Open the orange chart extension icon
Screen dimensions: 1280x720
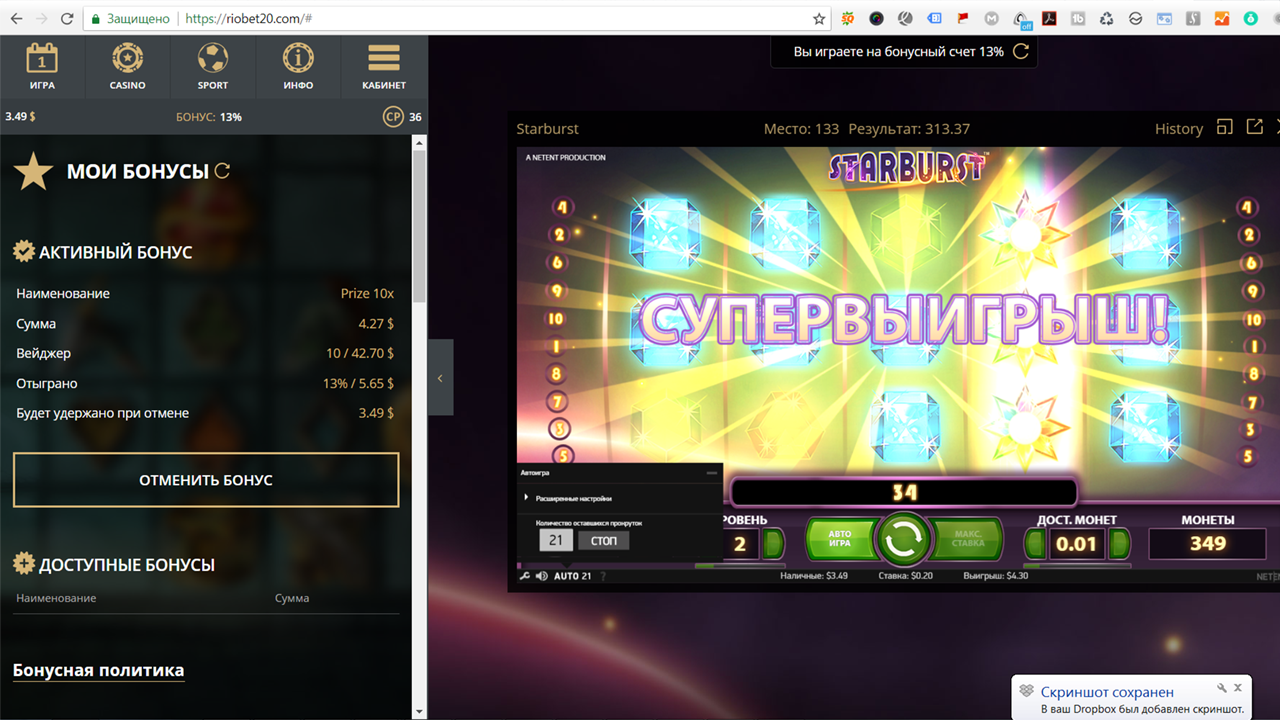tap(1222, 19)
